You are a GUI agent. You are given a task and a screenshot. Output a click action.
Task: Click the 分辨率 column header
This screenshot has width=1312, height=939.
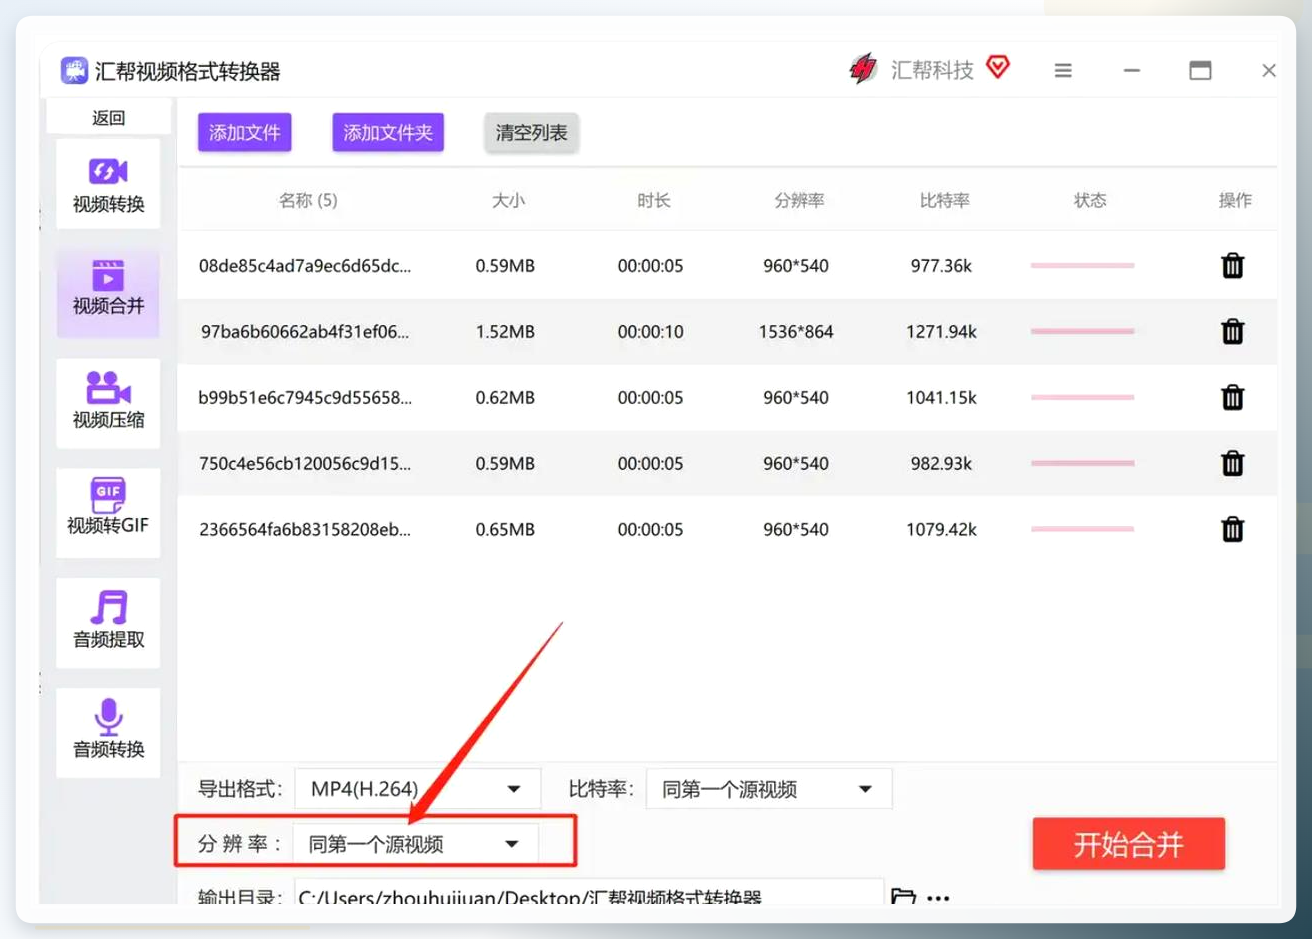[799, 200]
